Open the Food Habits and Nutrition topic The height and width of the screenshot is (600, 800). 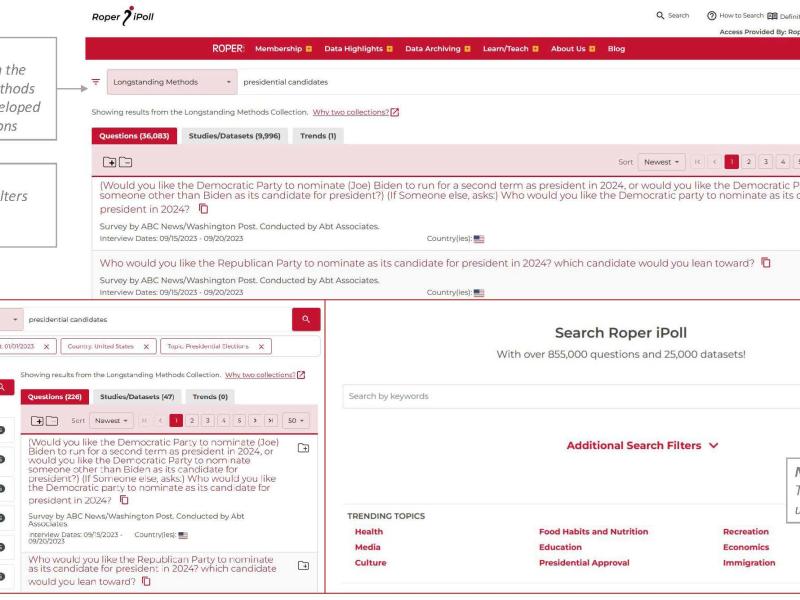point(593,532)
